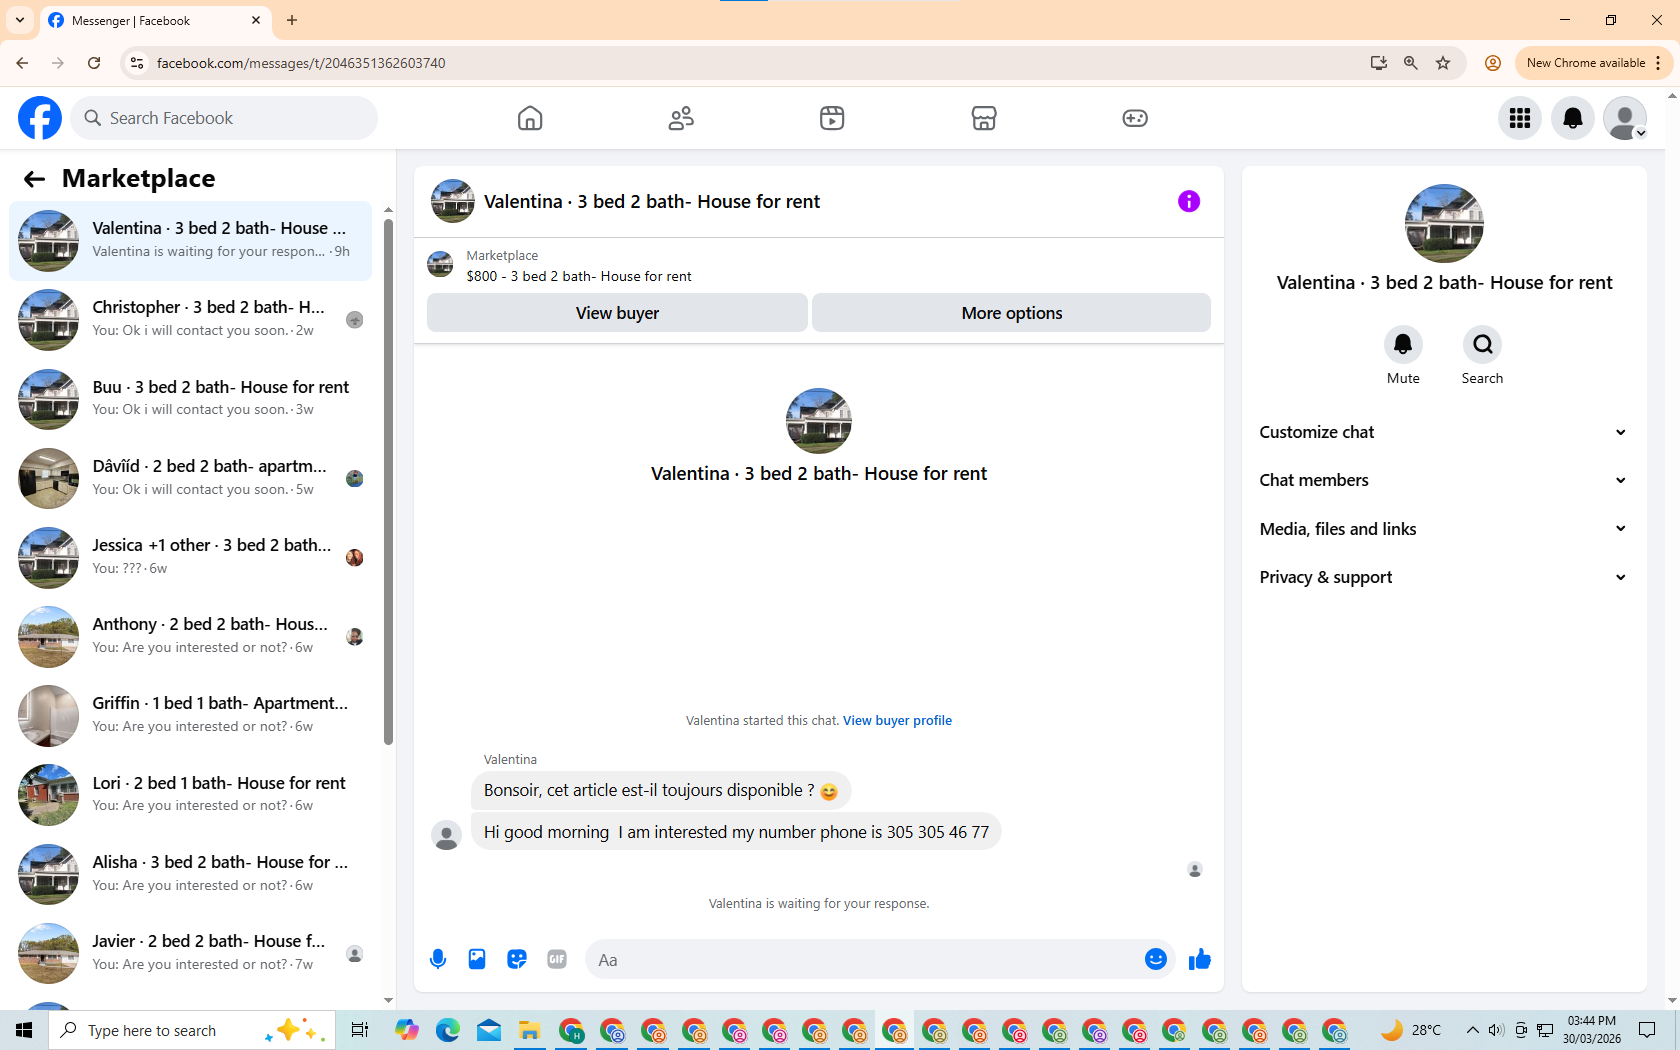Open Windows Start menu
1680x1050 pixels.
[24, 1030]
